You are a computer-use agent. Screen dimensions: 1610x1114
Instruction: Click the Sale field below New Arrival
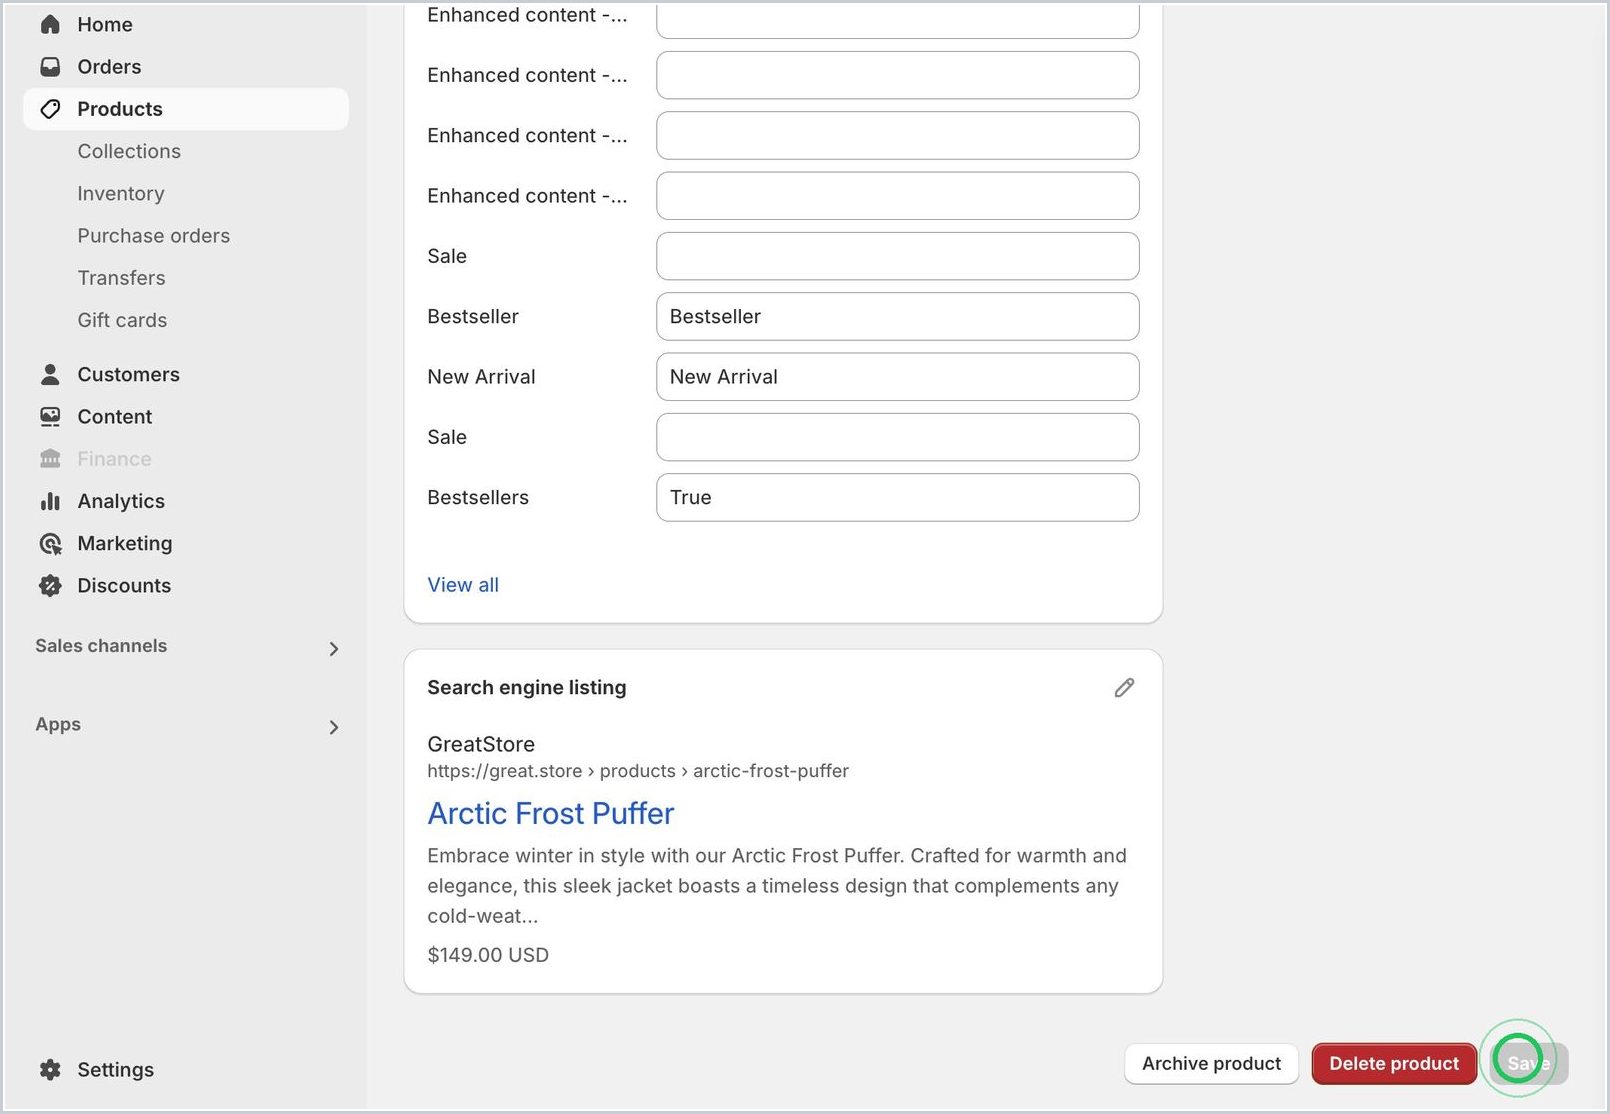coord(898,437)
